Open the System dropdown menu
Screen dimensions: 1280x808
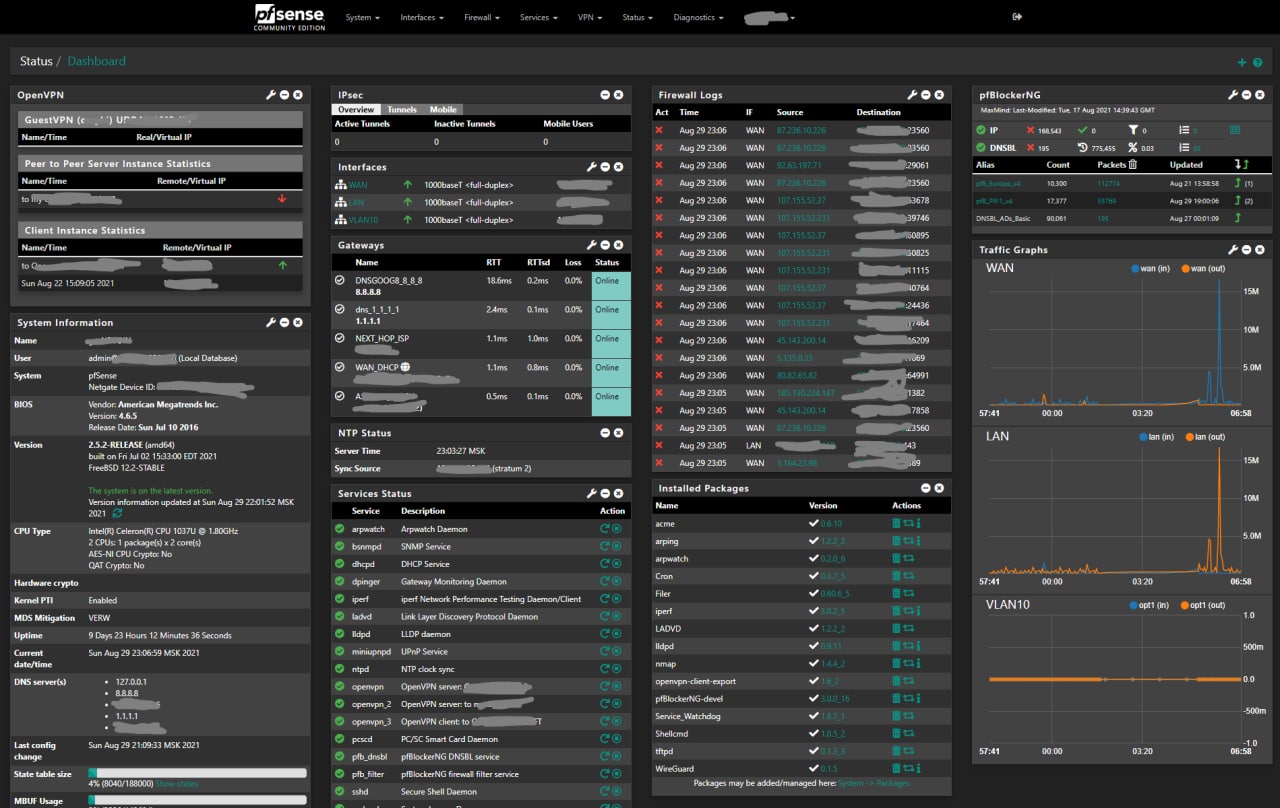click(363, 17)
